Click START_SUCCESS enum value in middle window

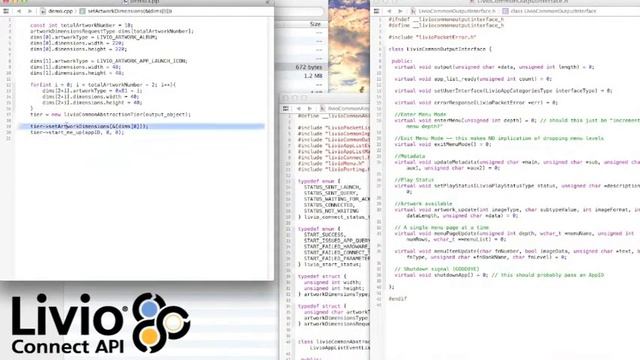point(325,235)
